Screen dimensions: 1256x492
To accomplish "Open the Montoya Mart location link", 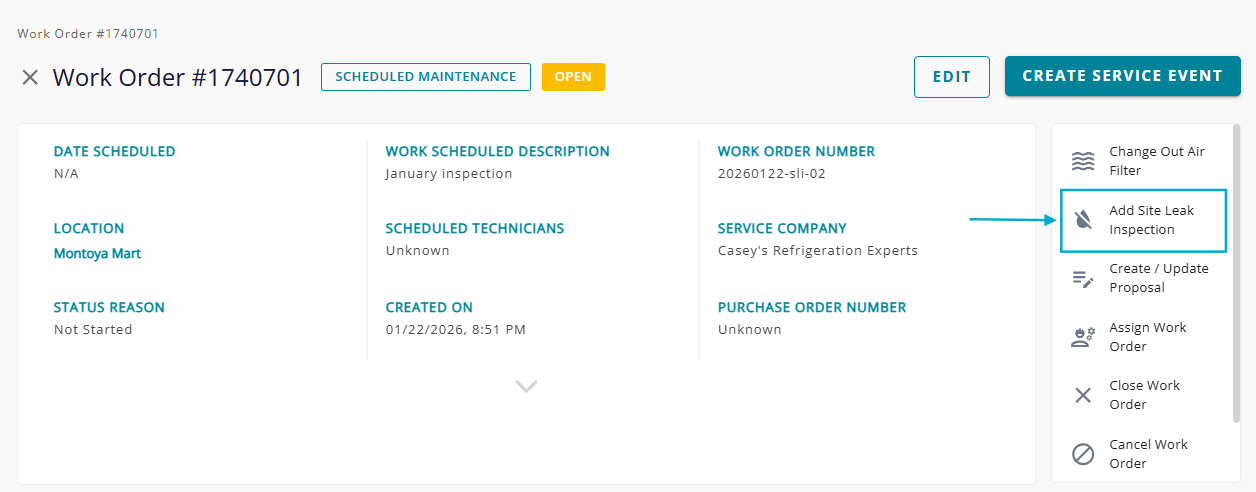I will click(x=97, y=253).
